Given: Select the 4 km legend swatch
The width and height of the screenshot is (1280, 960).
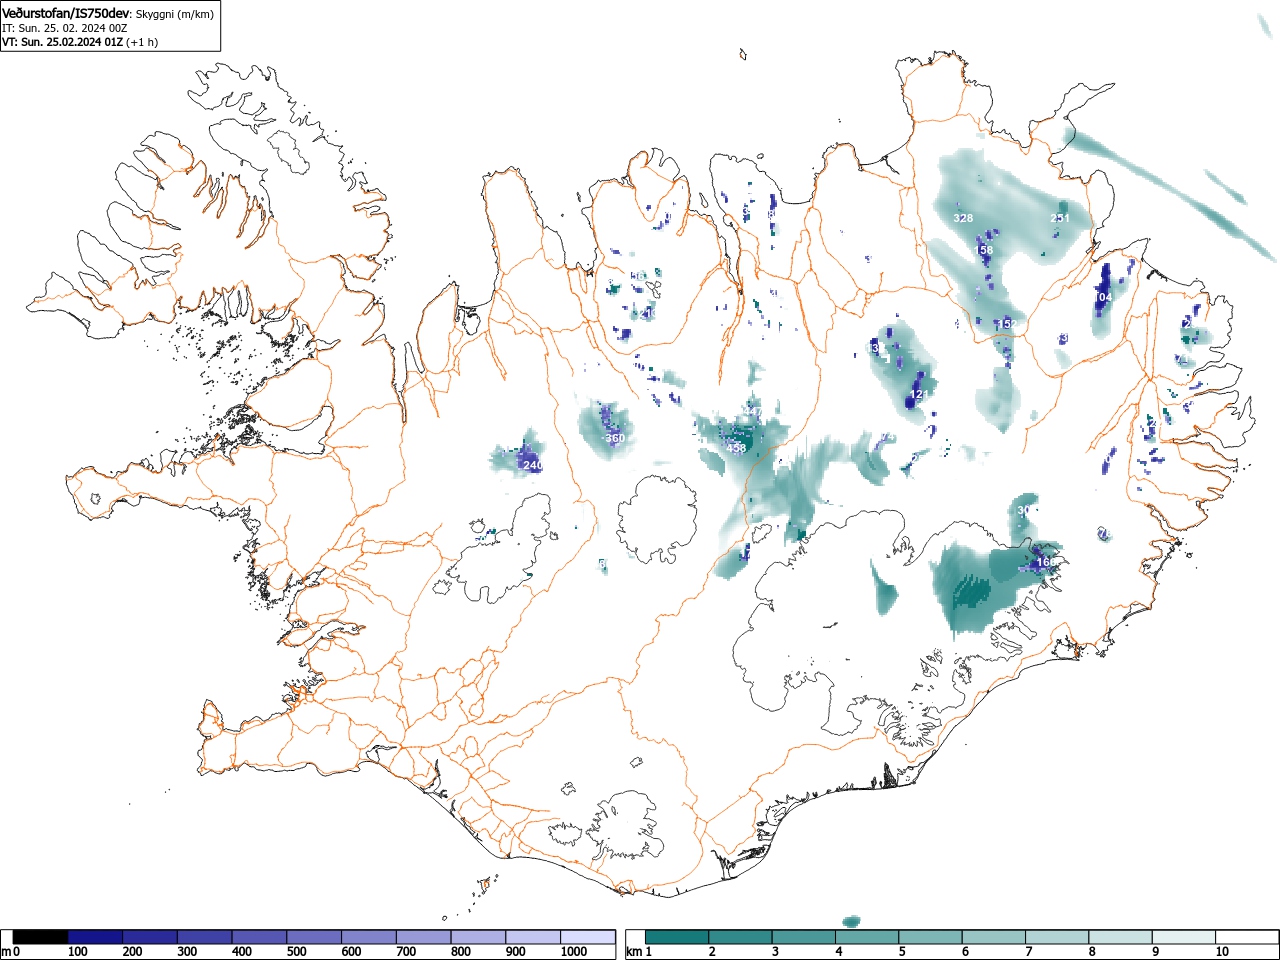Looking at the screenshot, I should click(x=867, y=937).
